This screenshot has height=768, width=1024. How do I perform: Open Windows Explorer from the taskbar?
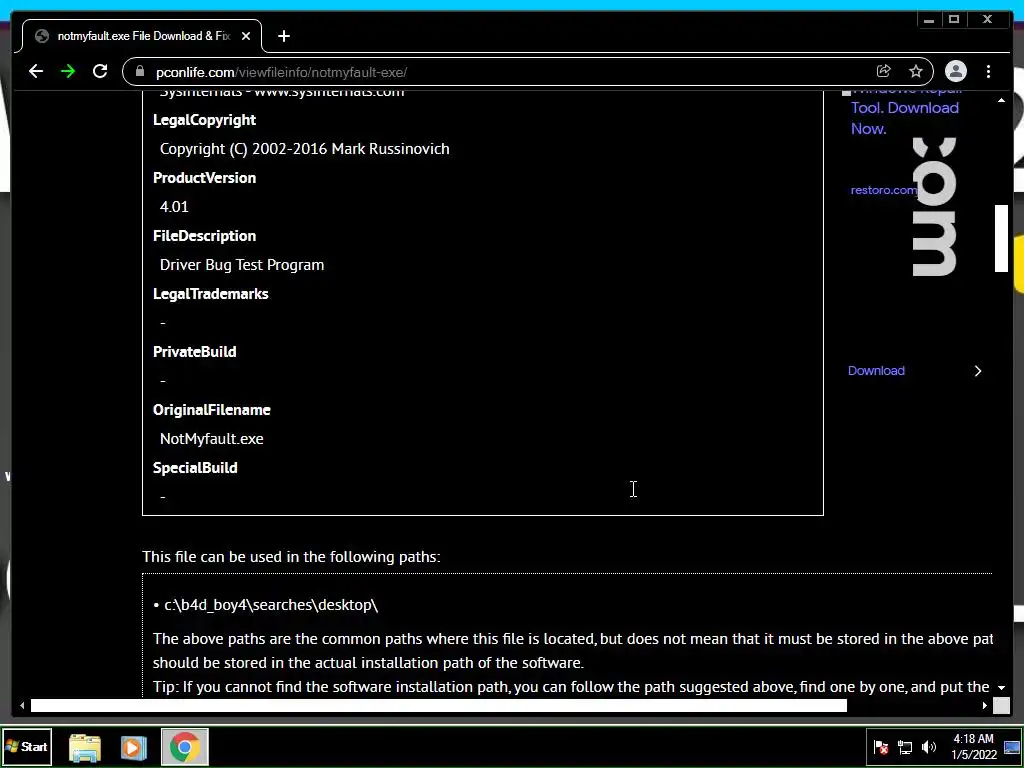[x=85, y=747]
